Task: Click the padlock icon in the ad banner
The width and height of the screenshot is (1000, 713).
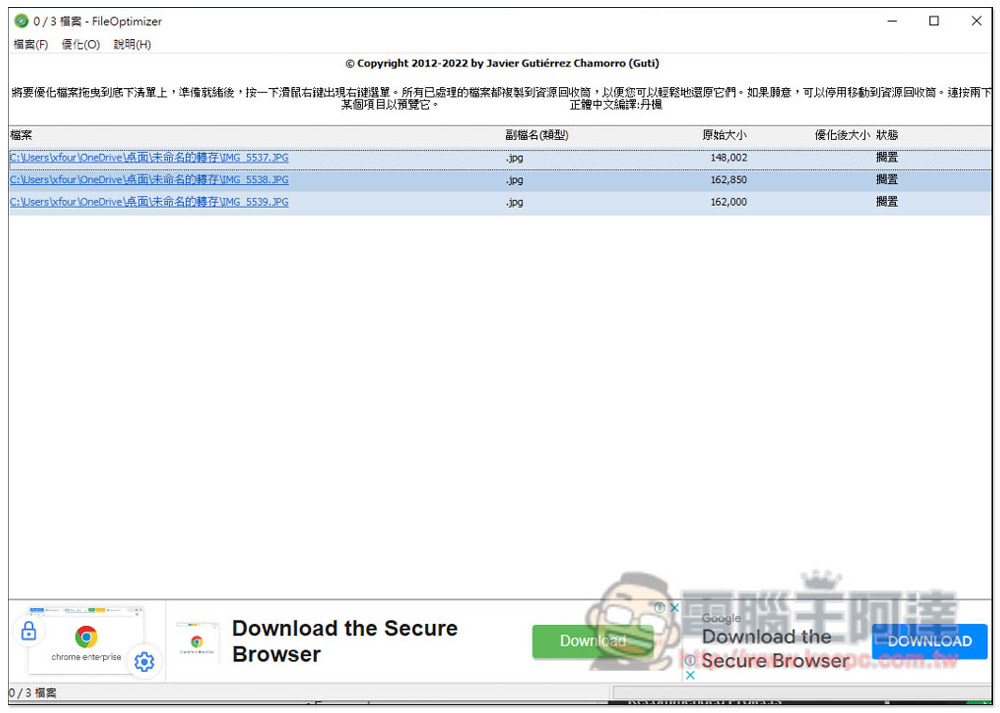Action: pos(28,630)
